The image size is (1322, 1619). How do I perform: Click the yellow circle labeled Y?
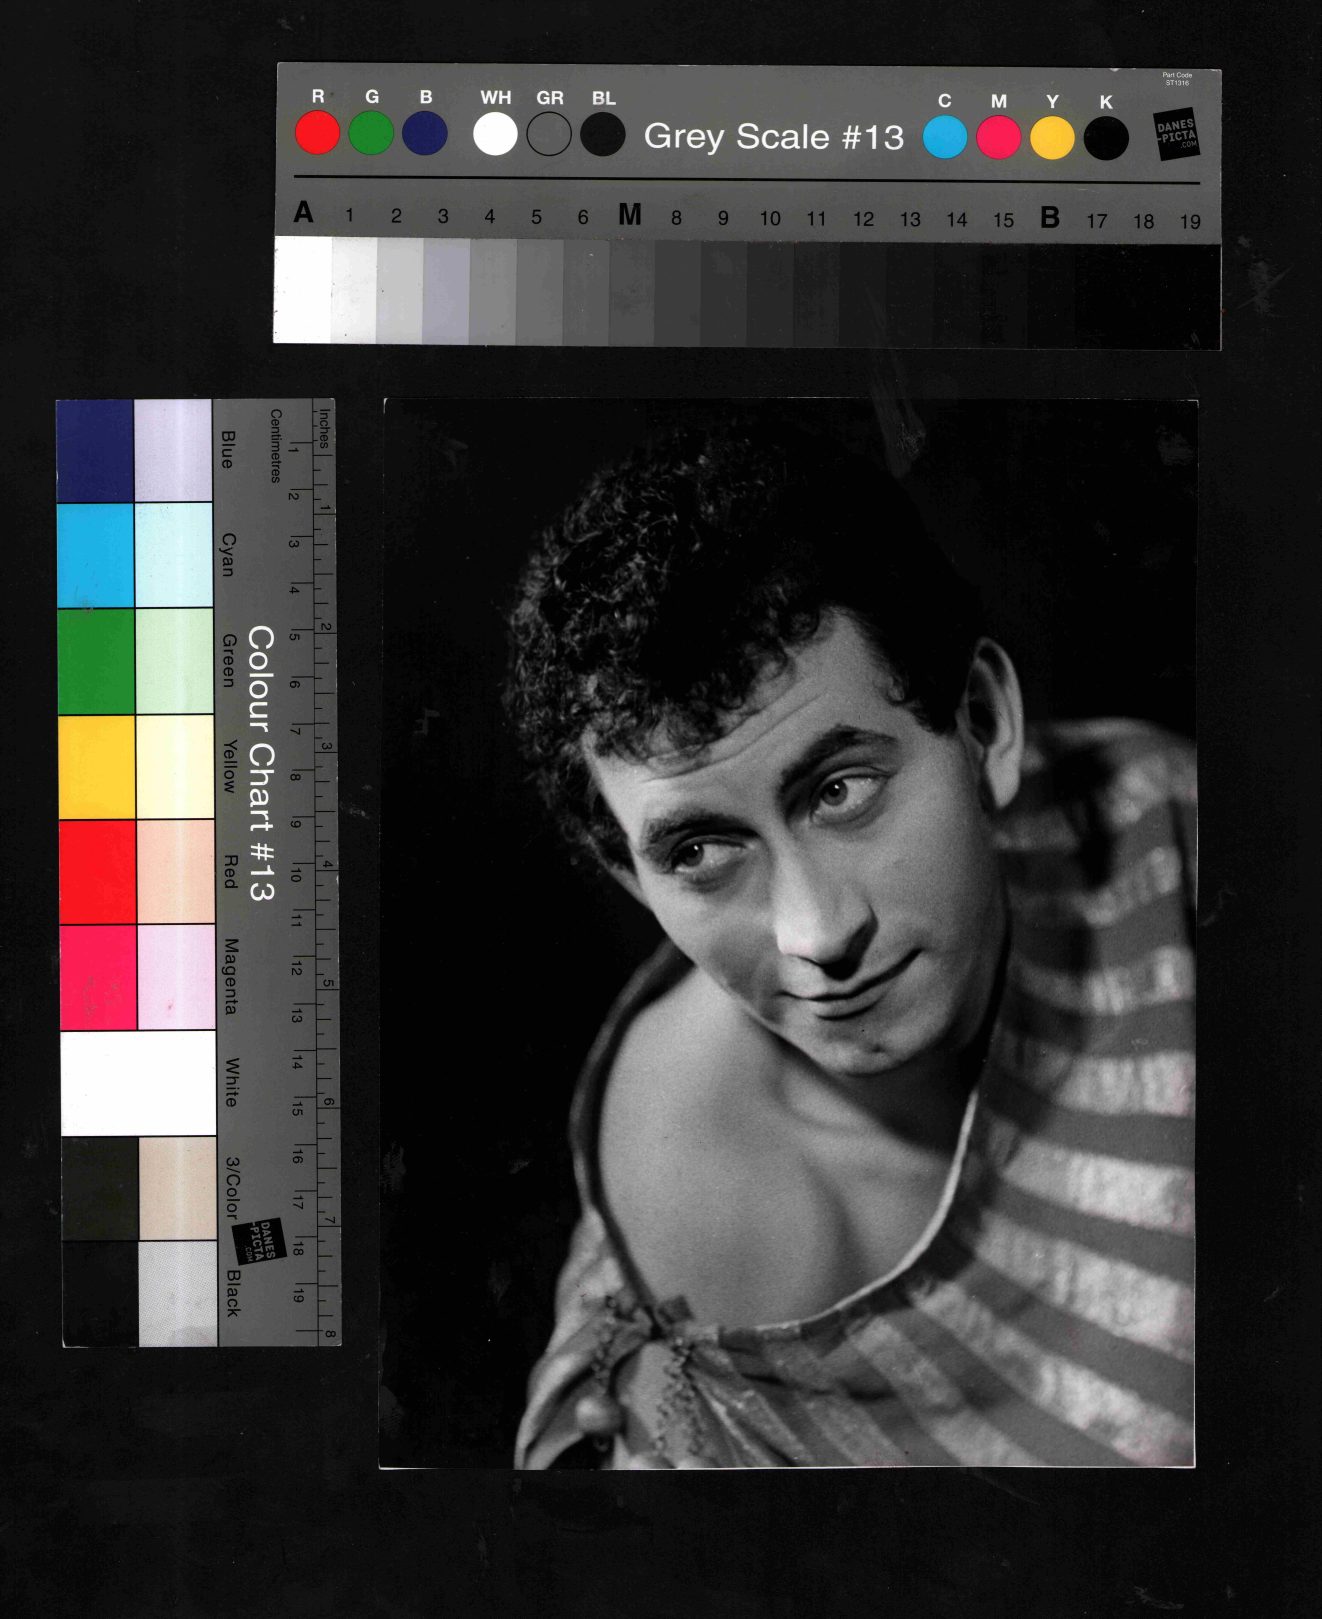[1052, 138]
